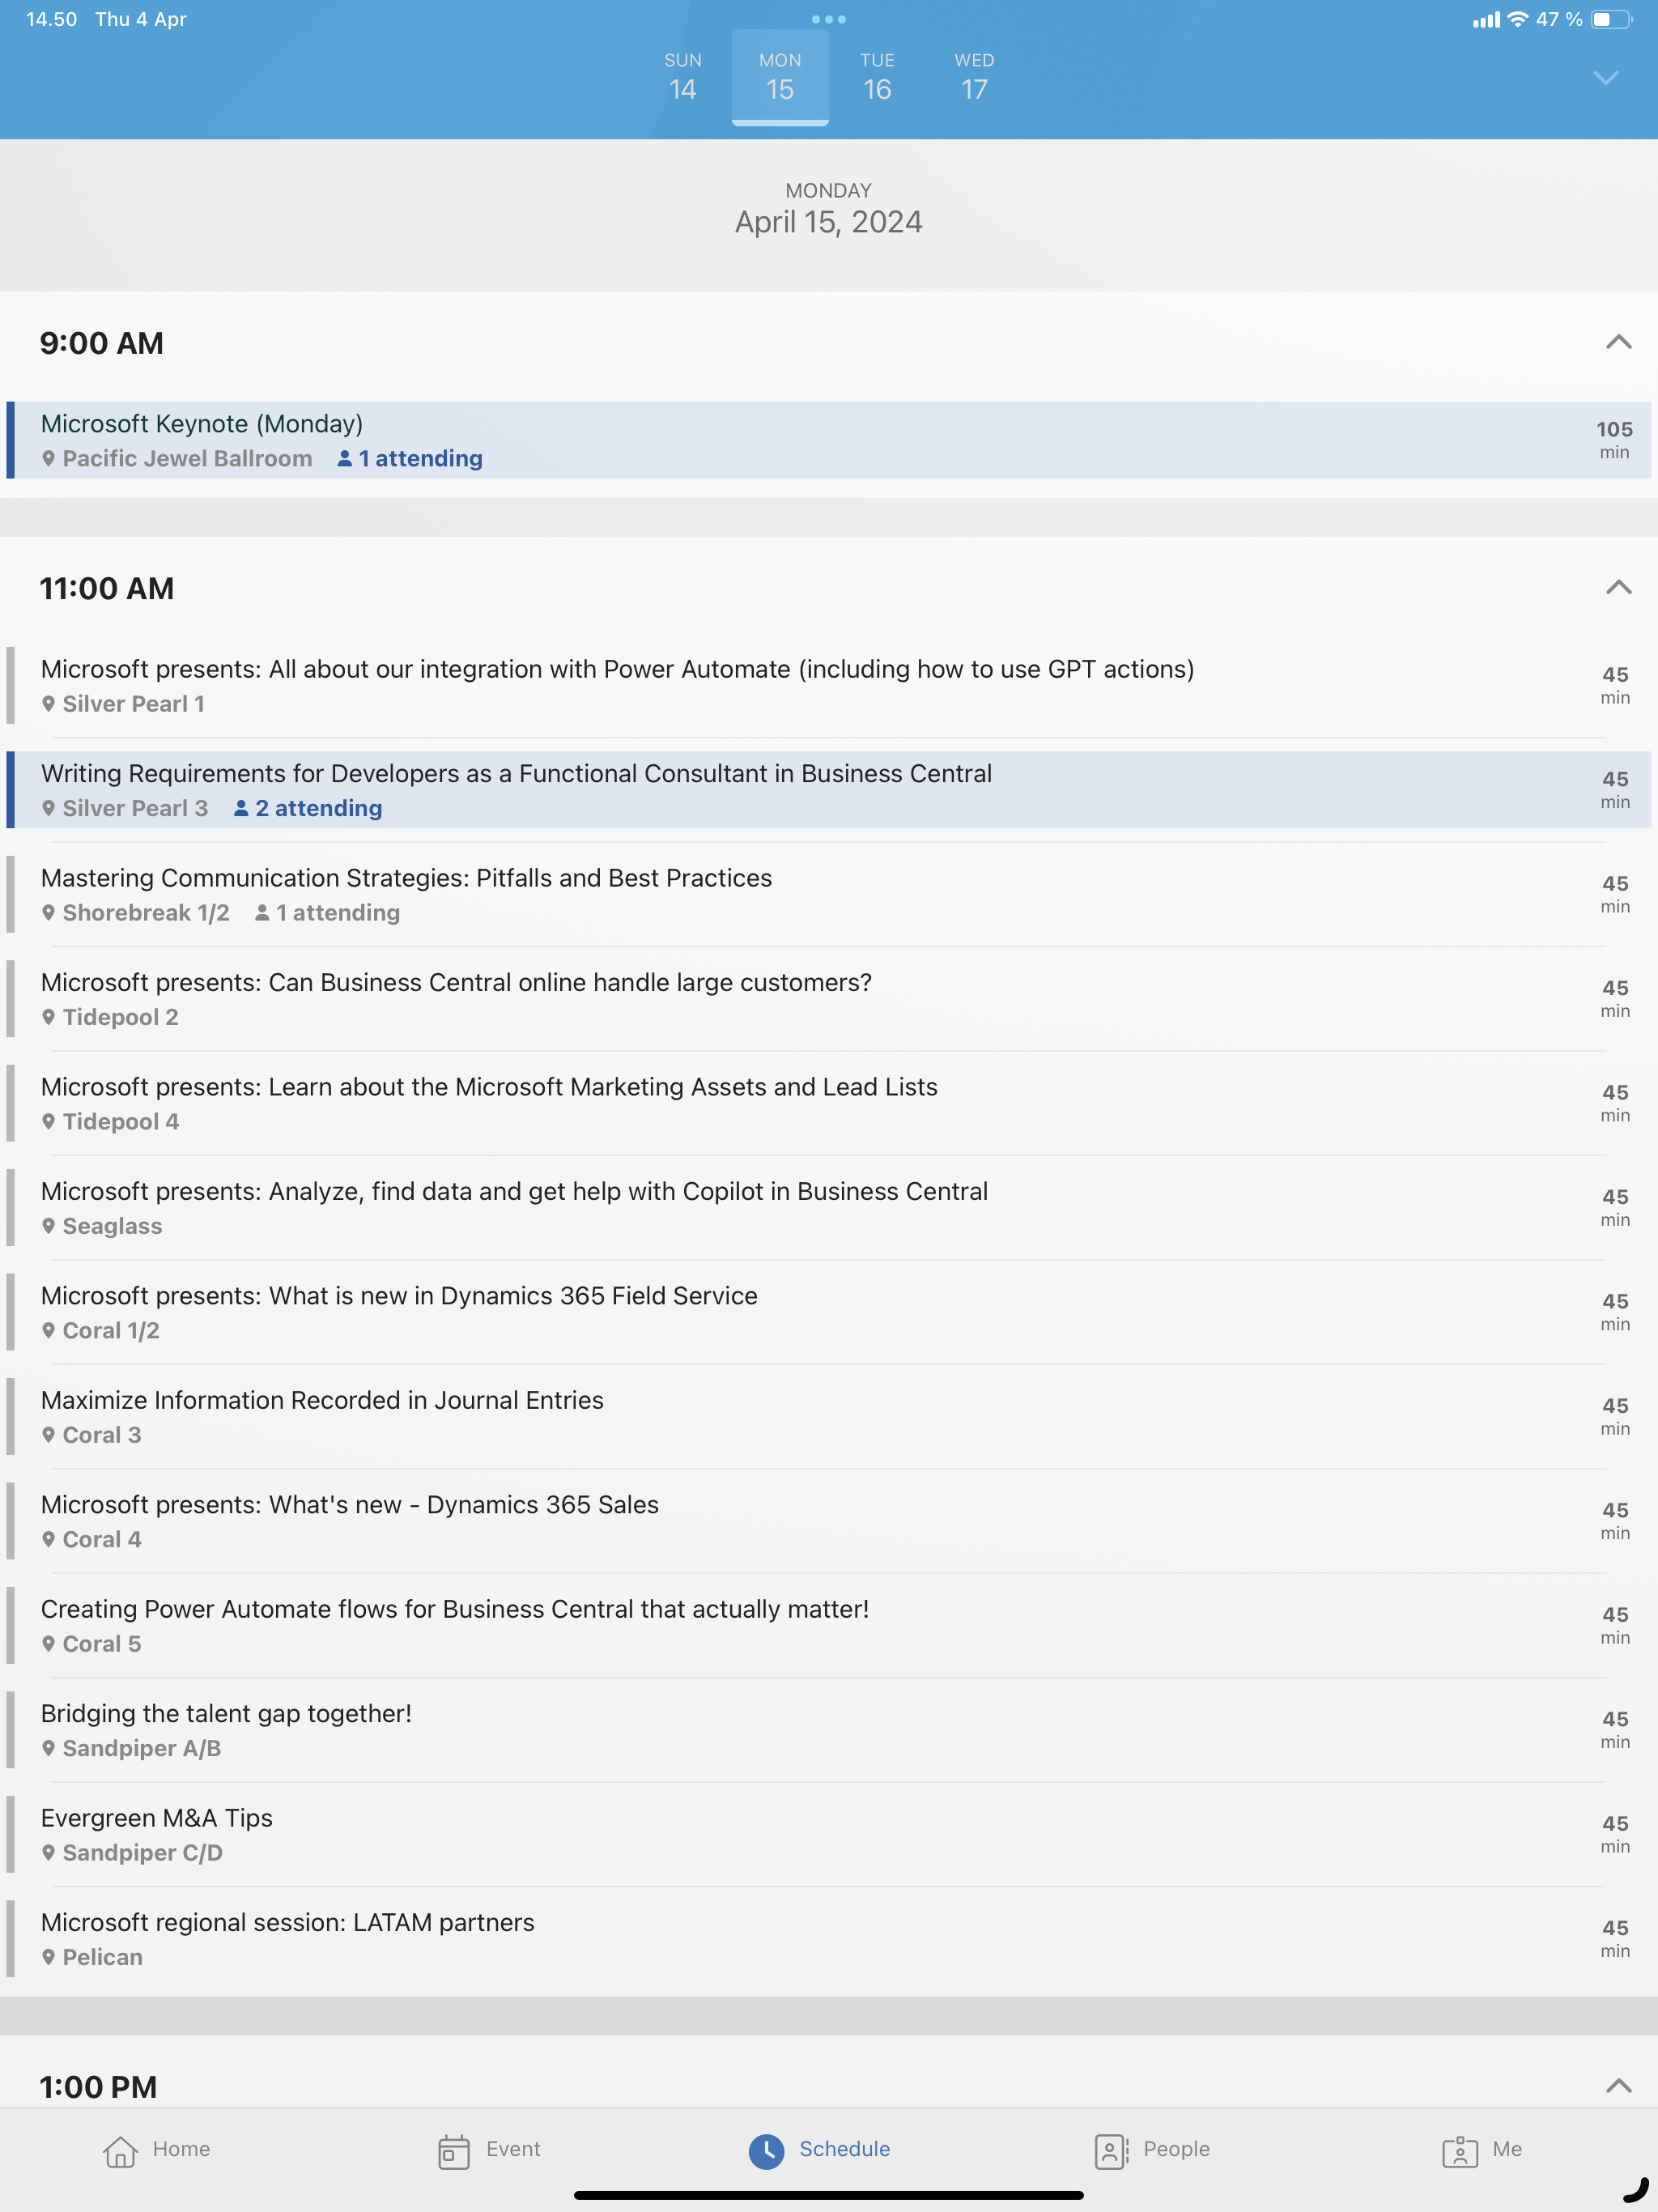
Task: Tap the battery status icon
Action: [x=1612, y=19]
